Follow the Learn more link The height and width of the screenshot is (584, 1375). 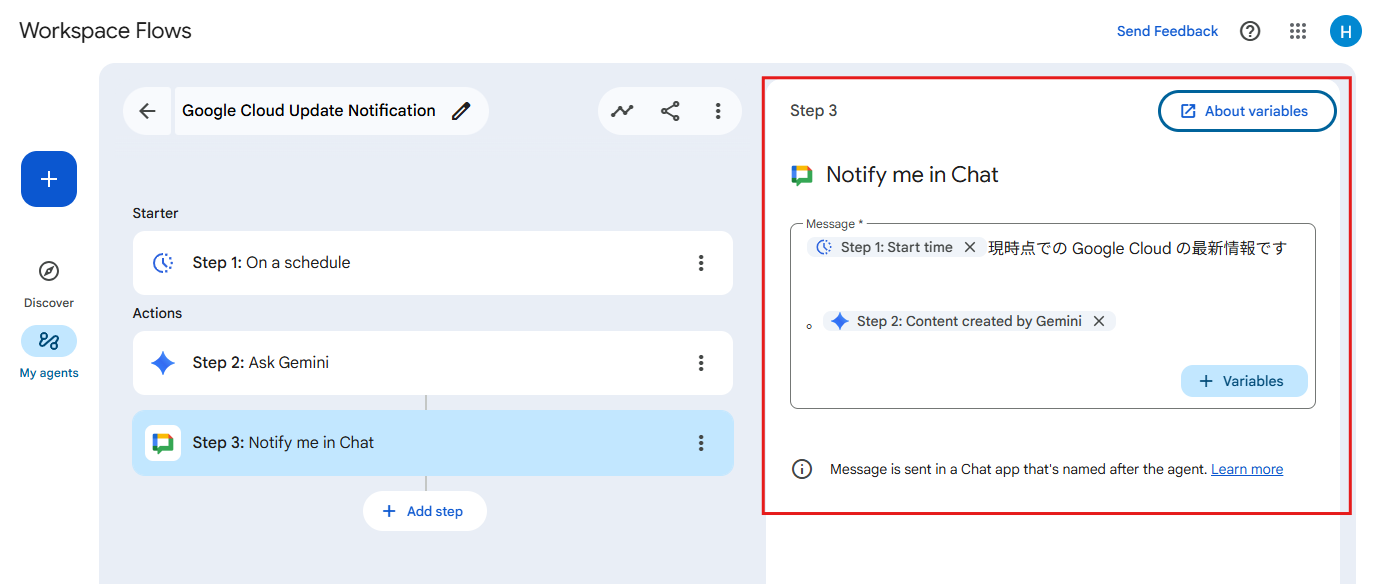1246,469
